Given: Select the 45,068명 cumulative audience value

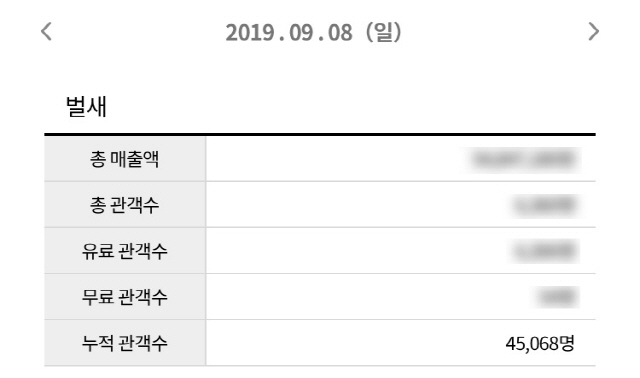Looking at the screenshot, I should (540, 344).
